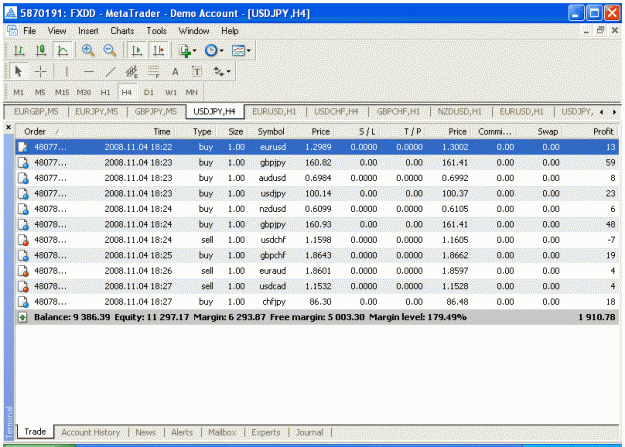
Task: Draw a vertical line
Action: (66, 72)
